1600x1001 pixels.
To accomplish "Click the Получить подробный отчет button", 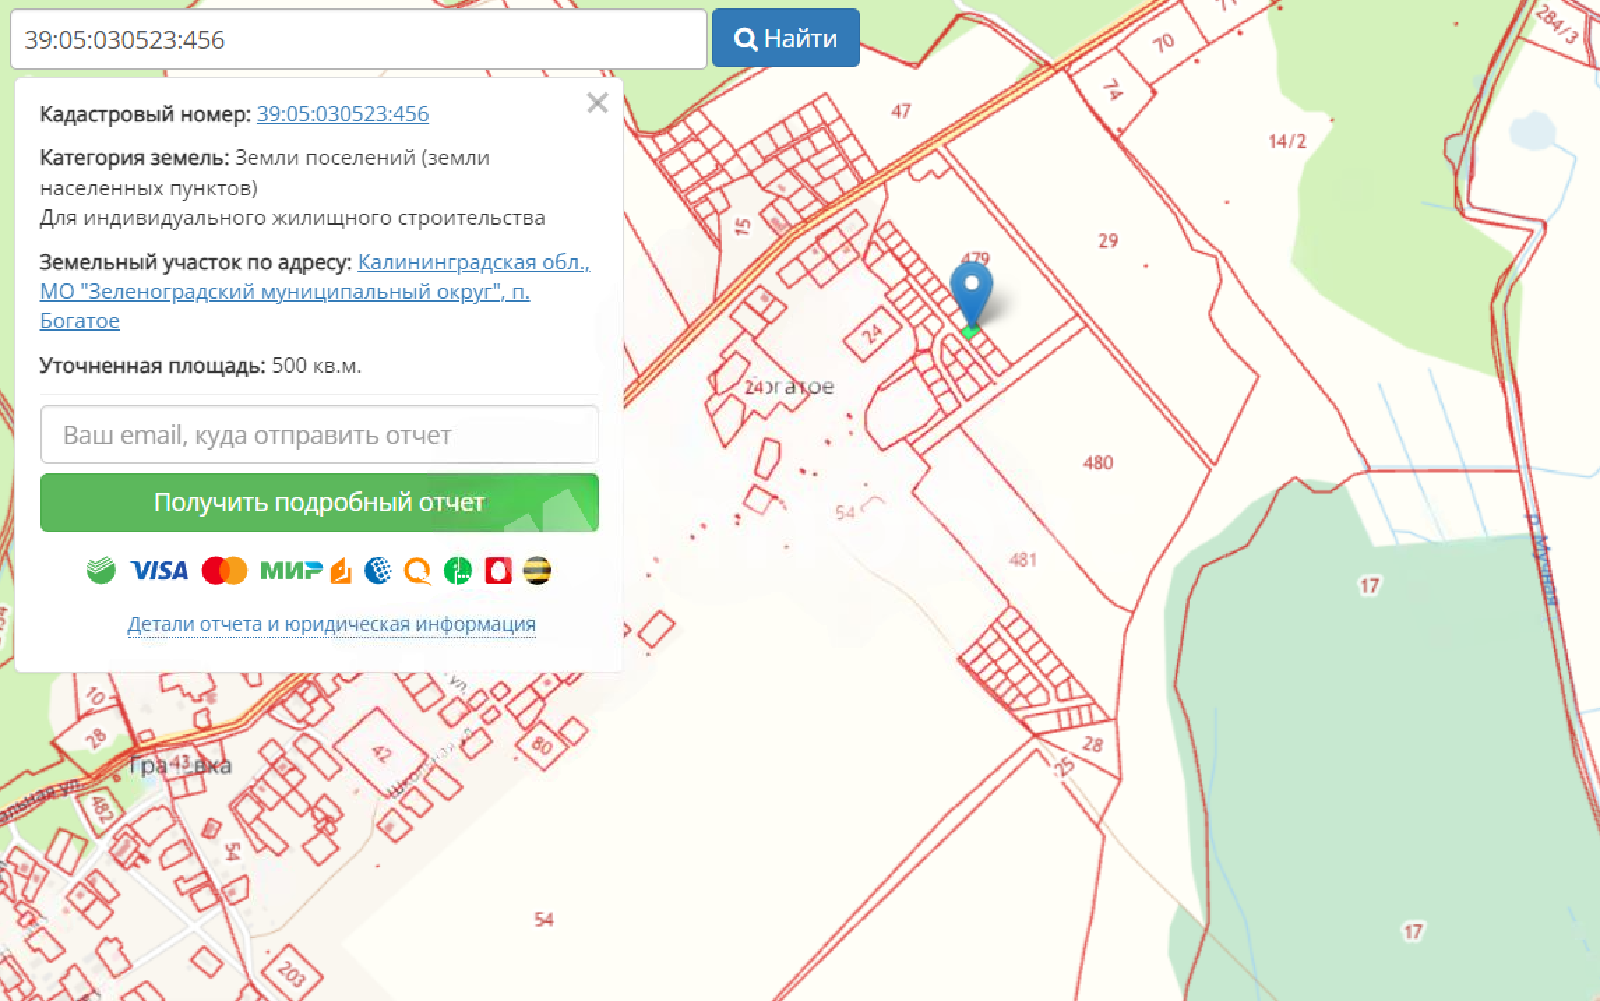I will (319, 502).
